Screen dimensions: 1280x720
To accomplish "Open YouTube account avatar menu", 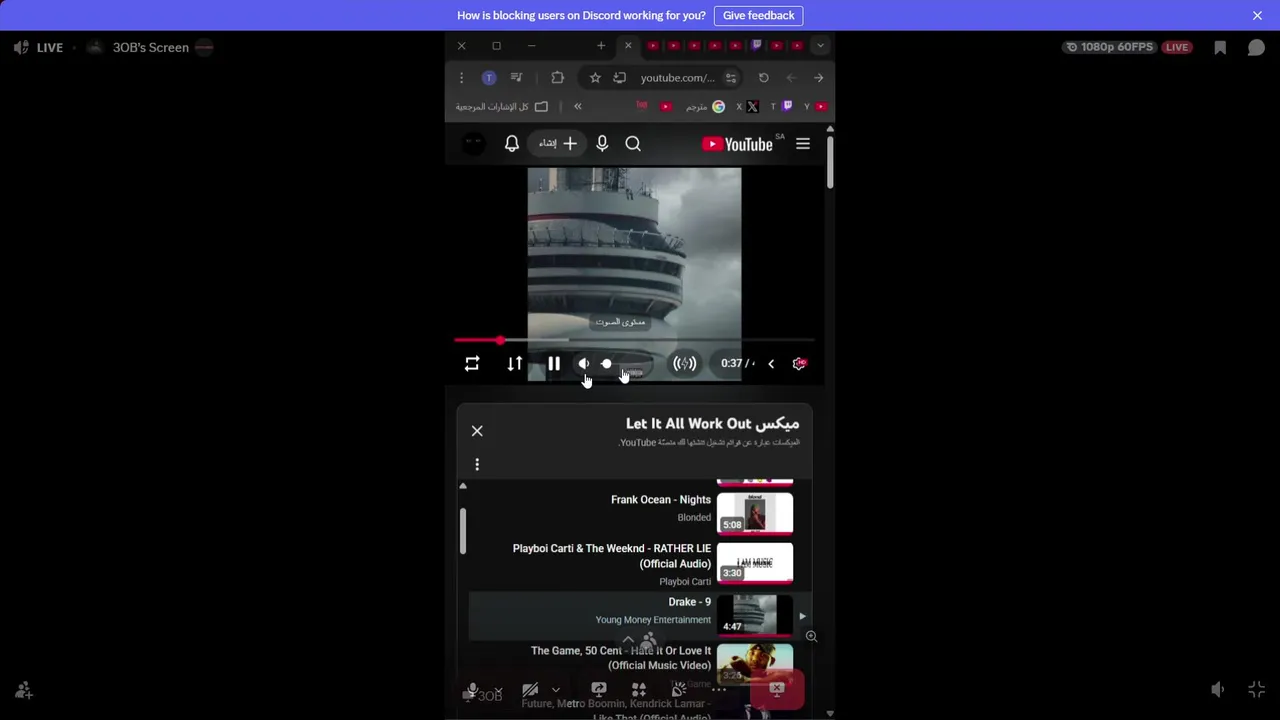I will [x=474, y=144].
